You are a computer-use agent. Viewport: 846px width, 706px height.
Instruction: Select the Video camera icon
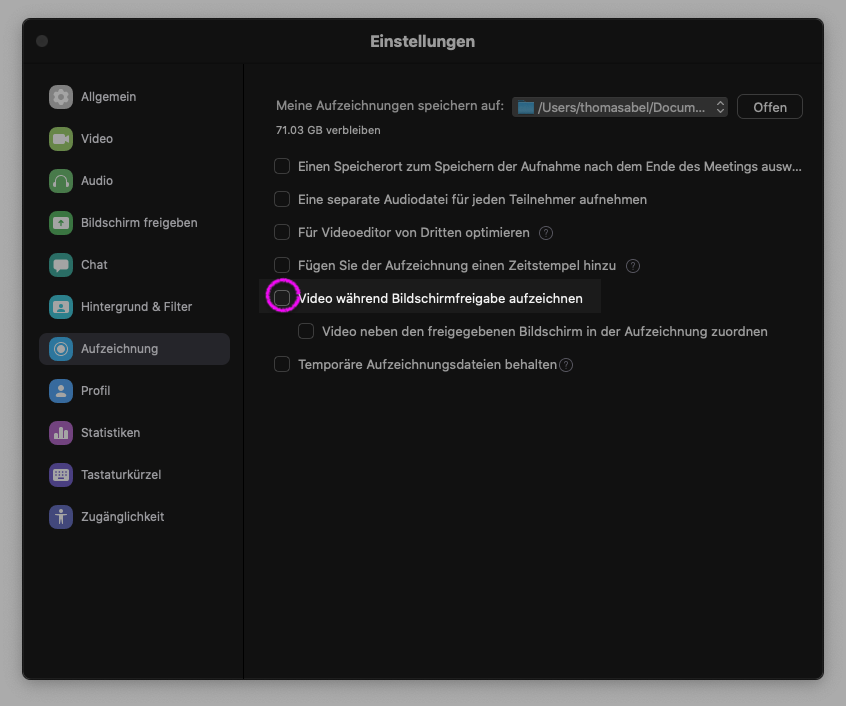(x=61, y=139)
